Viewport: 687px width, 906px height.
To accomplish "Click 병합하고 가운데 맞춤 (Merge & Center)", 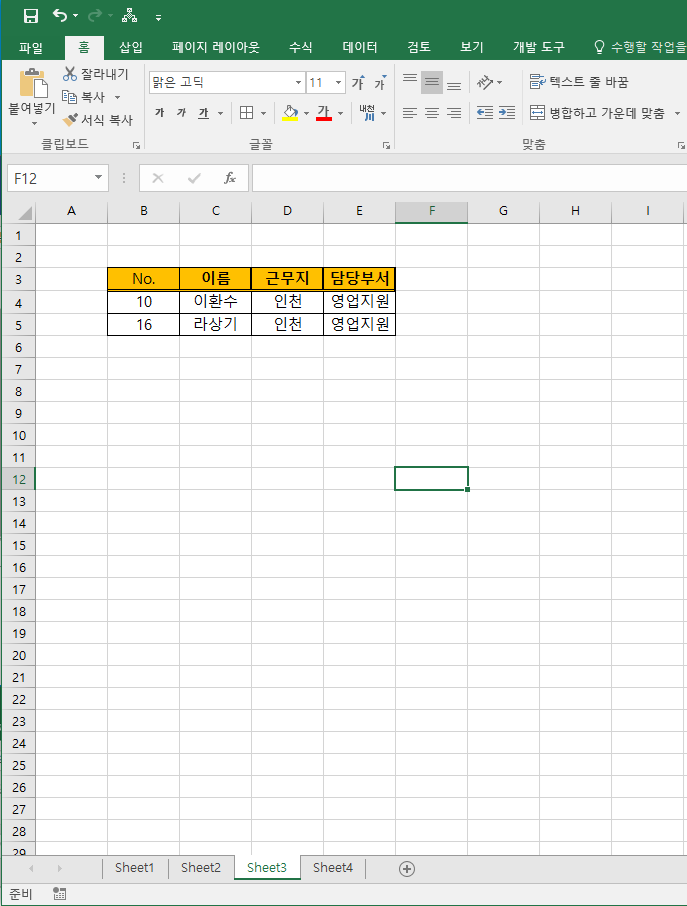I will click(x=597, y=113).
